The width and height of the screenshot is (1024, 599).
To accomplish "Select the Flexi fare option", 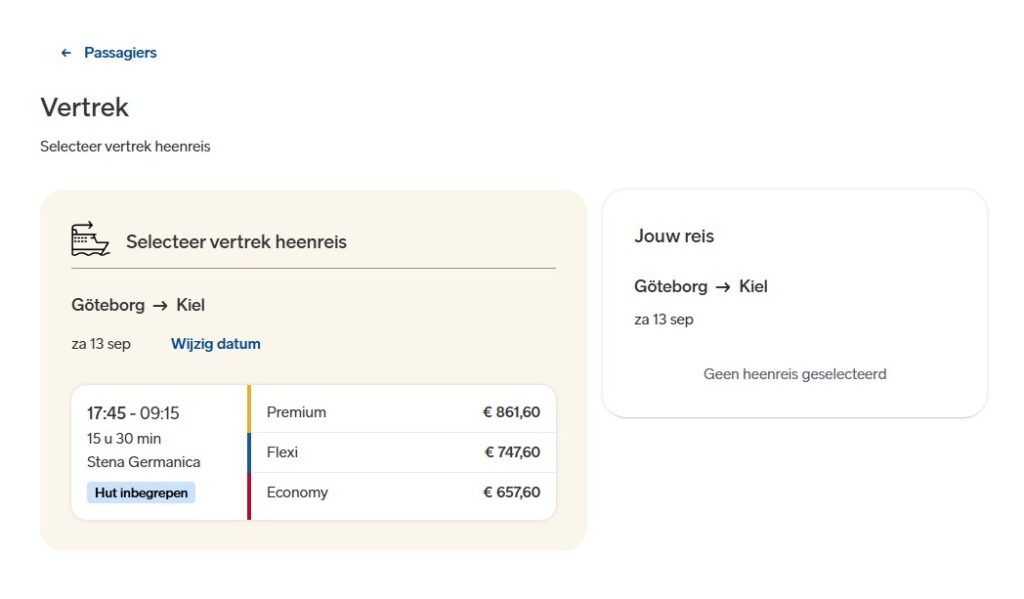I will point(403,452).
